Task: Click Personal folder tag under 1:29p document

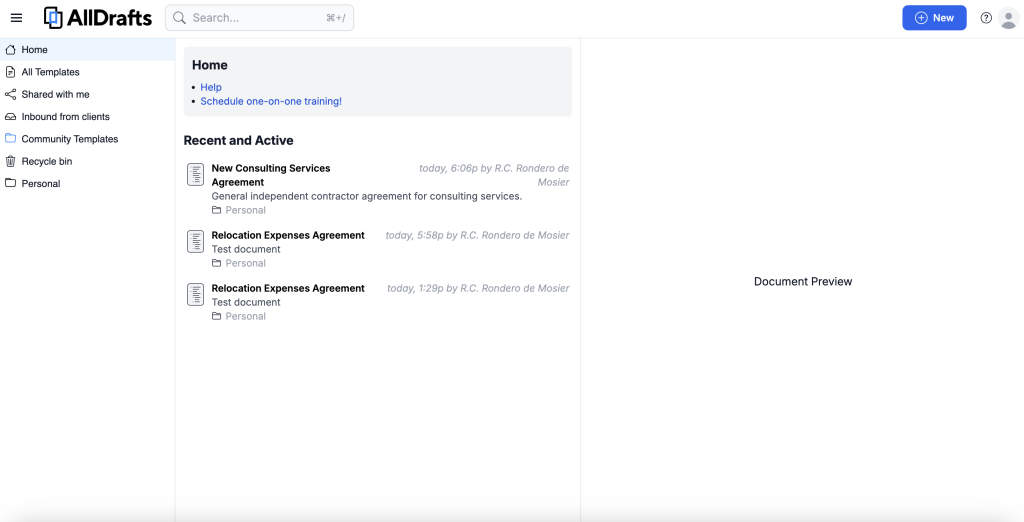Action: click(245, 316)
